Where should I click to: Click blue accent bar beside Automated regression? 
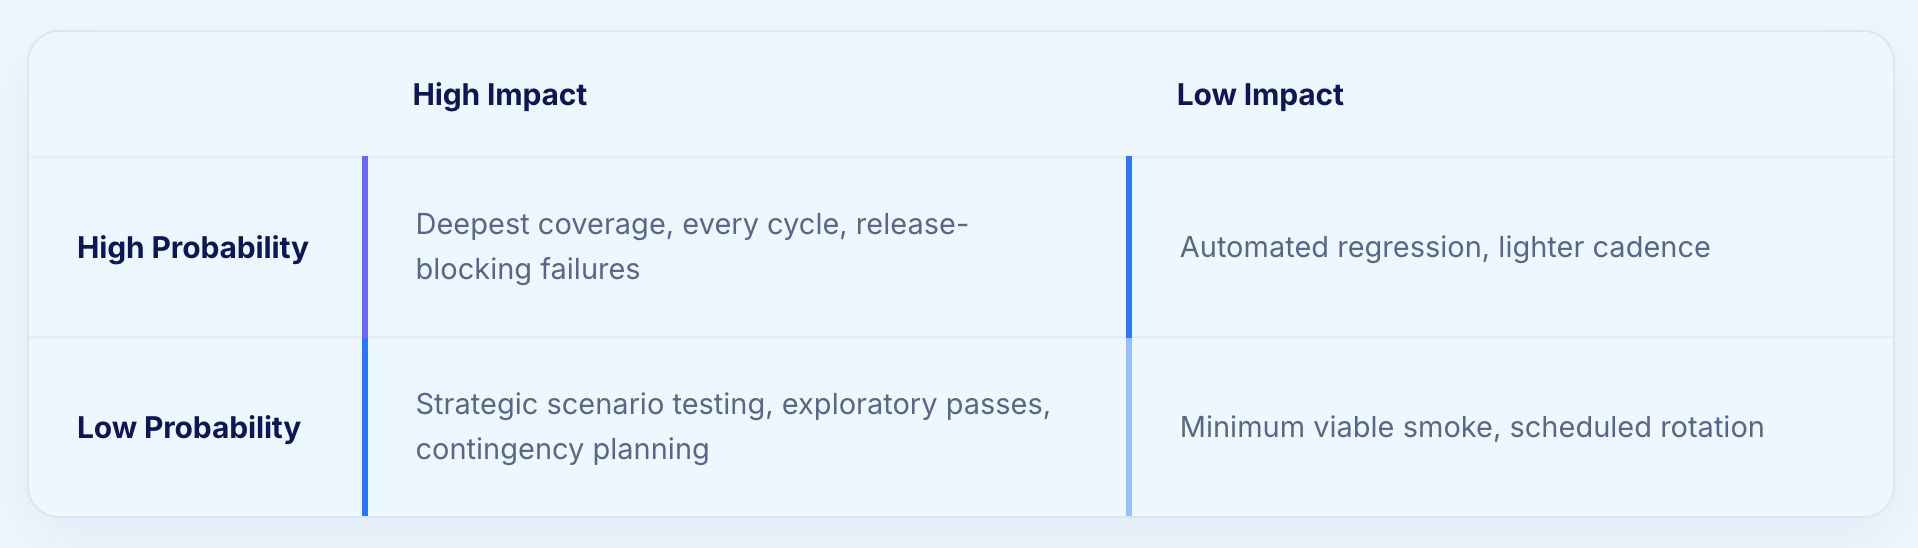tap(1129, 247)
